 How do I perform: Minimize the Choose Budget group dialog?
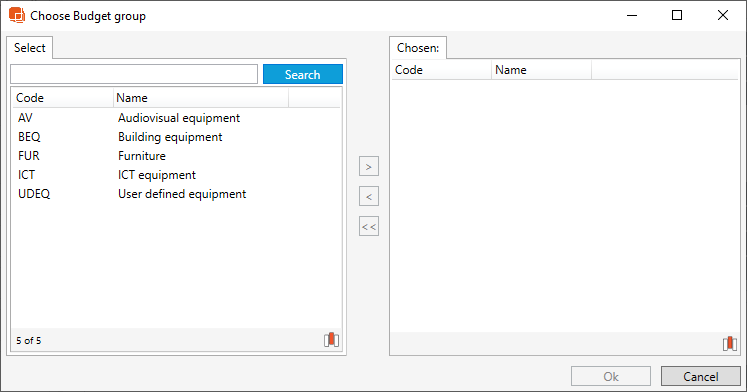(632, 15)
